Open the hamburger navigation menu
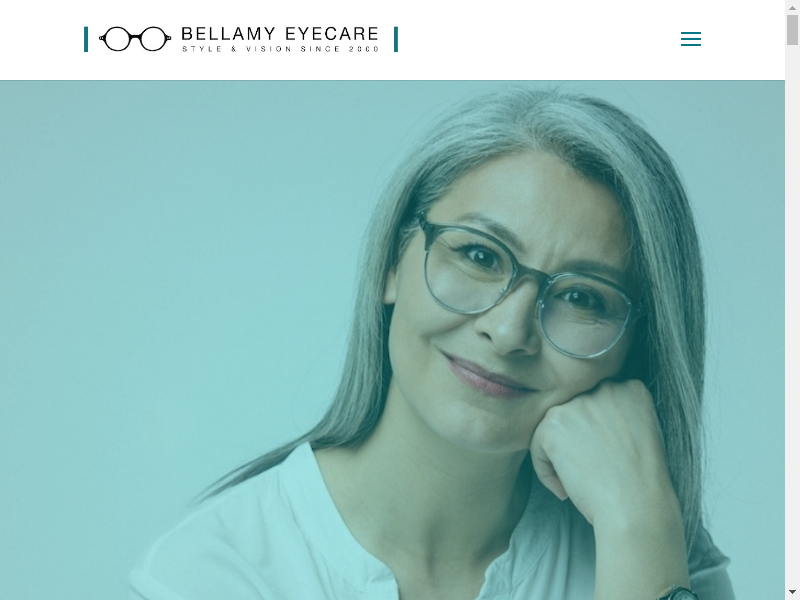Screen dimensions: 800x600 (x=691, y=39)
